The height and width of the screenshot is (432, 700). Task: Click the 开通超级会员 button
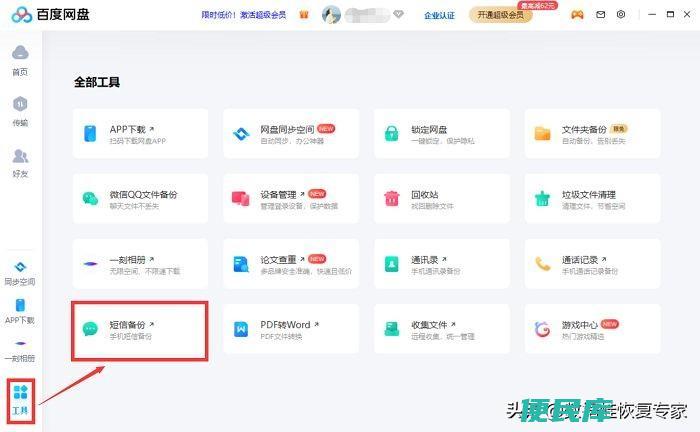500,15
